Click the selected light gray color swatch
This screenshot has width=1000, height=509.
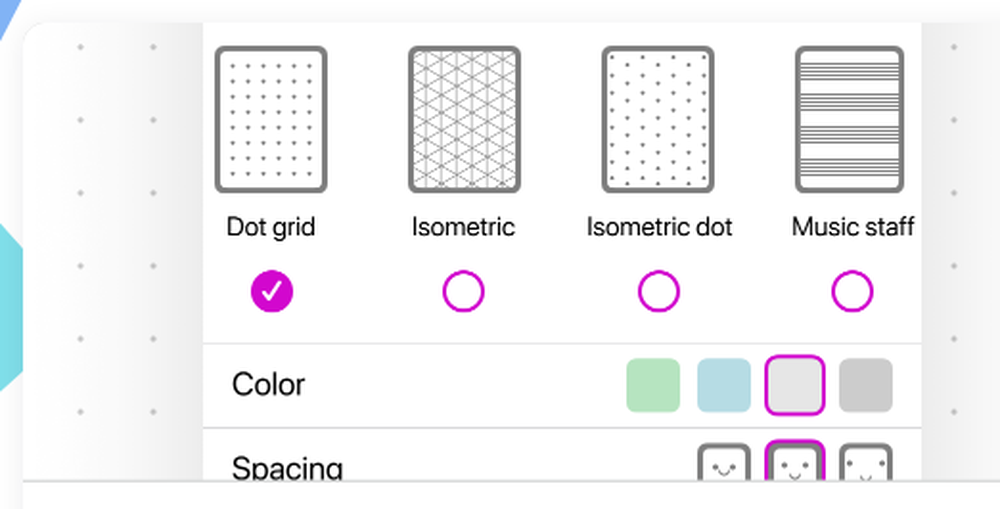[x=795, y=385]
